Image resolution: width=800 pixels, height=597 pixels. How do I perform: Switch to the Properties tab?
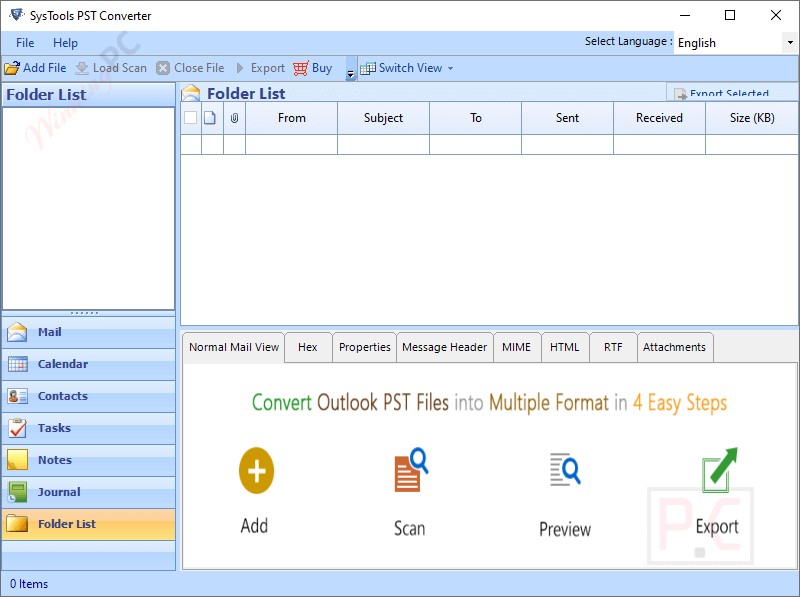364,347
